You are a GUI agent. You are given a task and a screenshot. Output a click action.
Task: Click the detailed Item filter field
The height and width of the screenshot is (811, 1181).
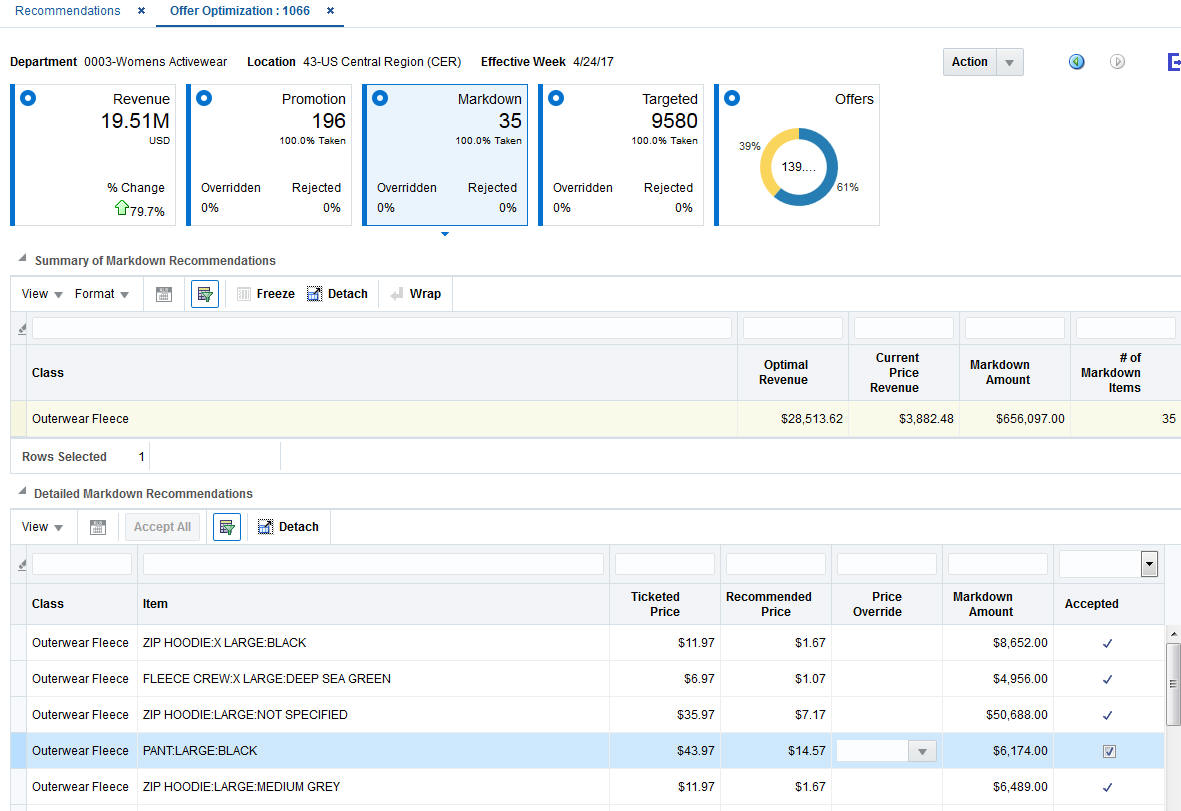pyautogui.click(x=374, y=564)
